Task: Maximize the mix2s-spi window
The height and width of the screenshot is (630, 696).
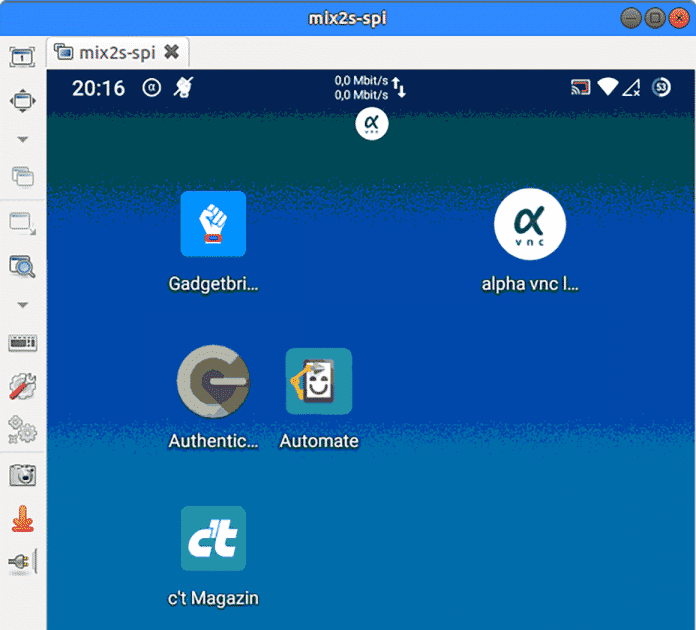Action: click(x=655, y=18)
